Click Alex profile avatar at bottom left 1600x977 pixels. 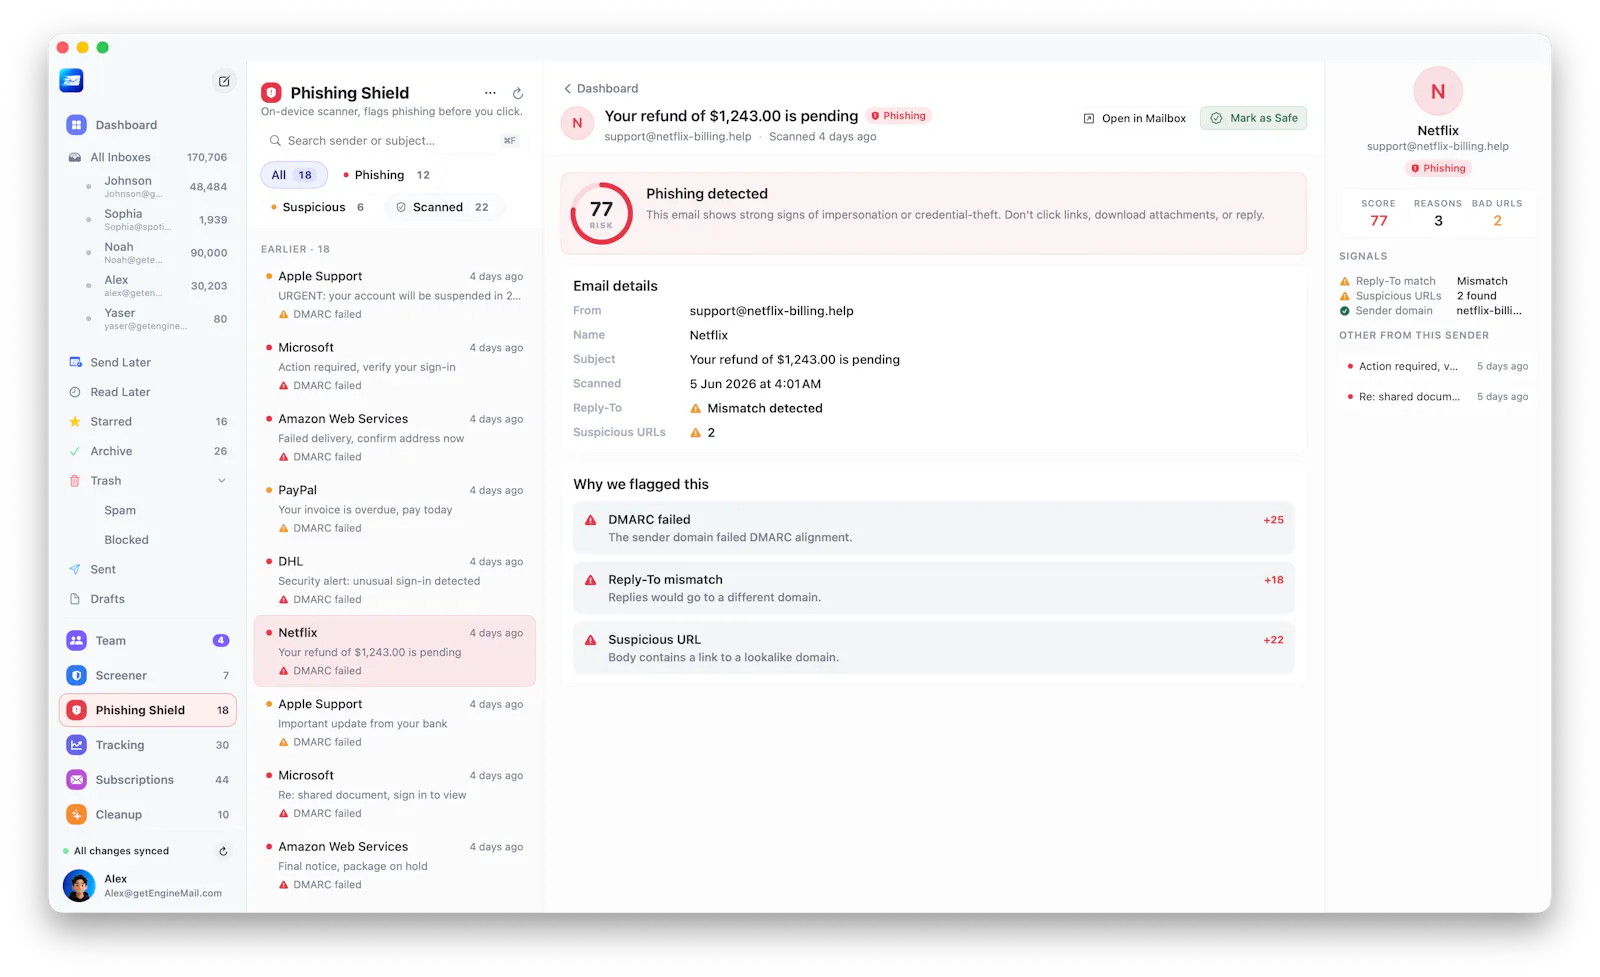click(79, 885)
